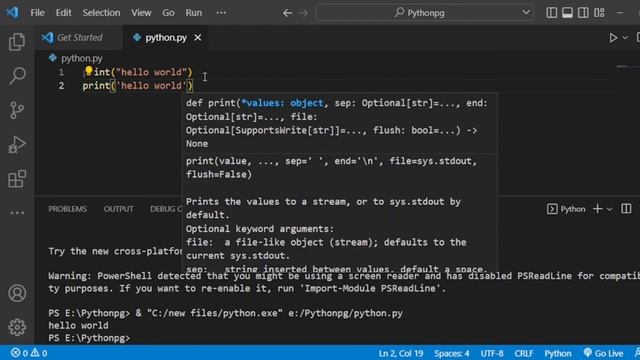Change encoding via UTF-8 status item

pyautogui.click(x=492, y=353)
